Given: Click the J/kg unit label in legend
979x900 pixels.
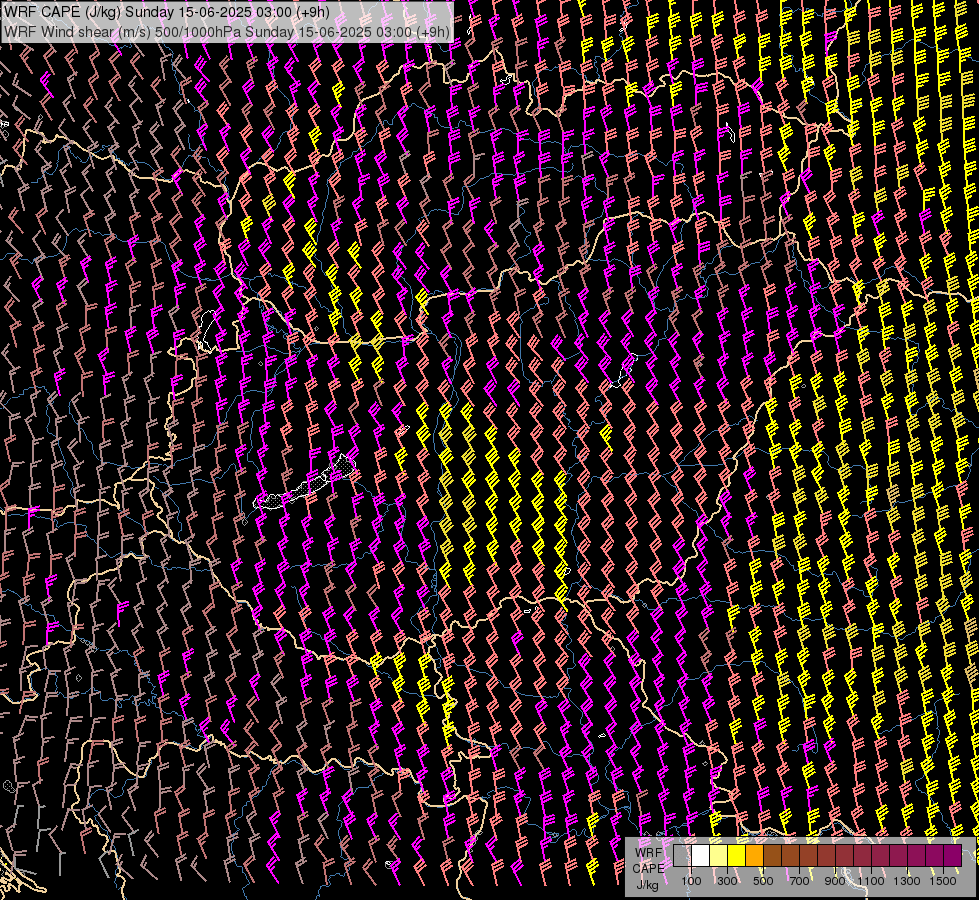Looking at the screenshot, I should tap(647, 885).
